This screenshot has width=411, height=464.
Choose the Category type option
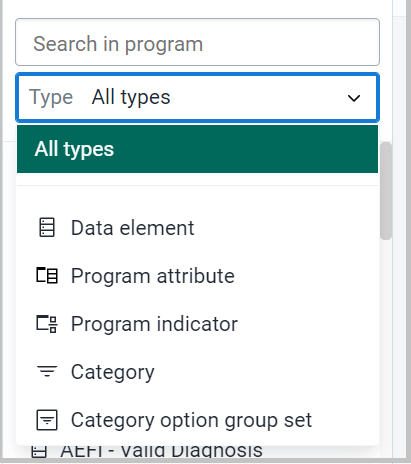pos(197,372)
